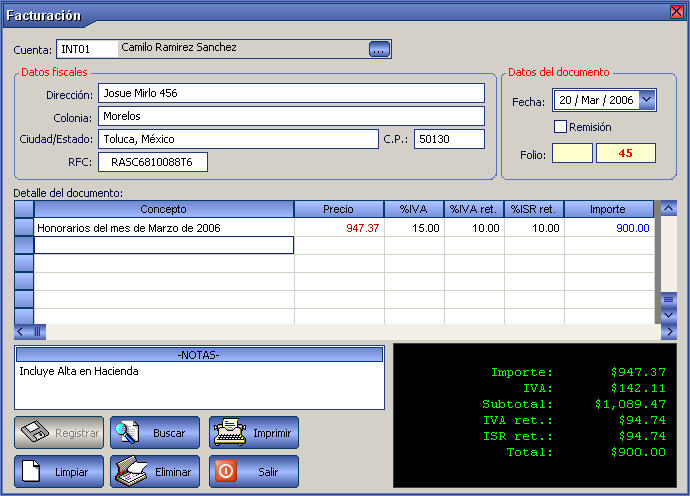Click the %IVA column header
690x496 pixels.
click(x=414, y=209)
